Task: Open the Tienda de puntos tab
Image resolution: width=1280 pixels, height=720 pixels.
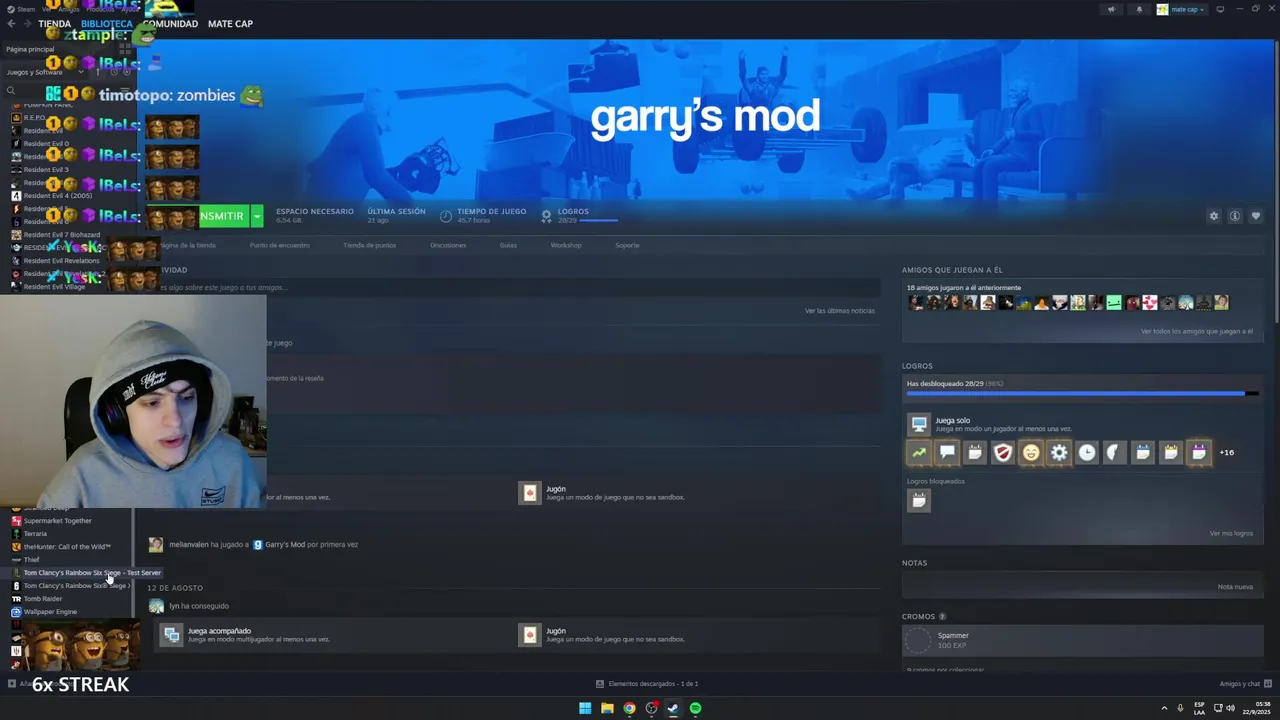Action: tap(370, 245)
